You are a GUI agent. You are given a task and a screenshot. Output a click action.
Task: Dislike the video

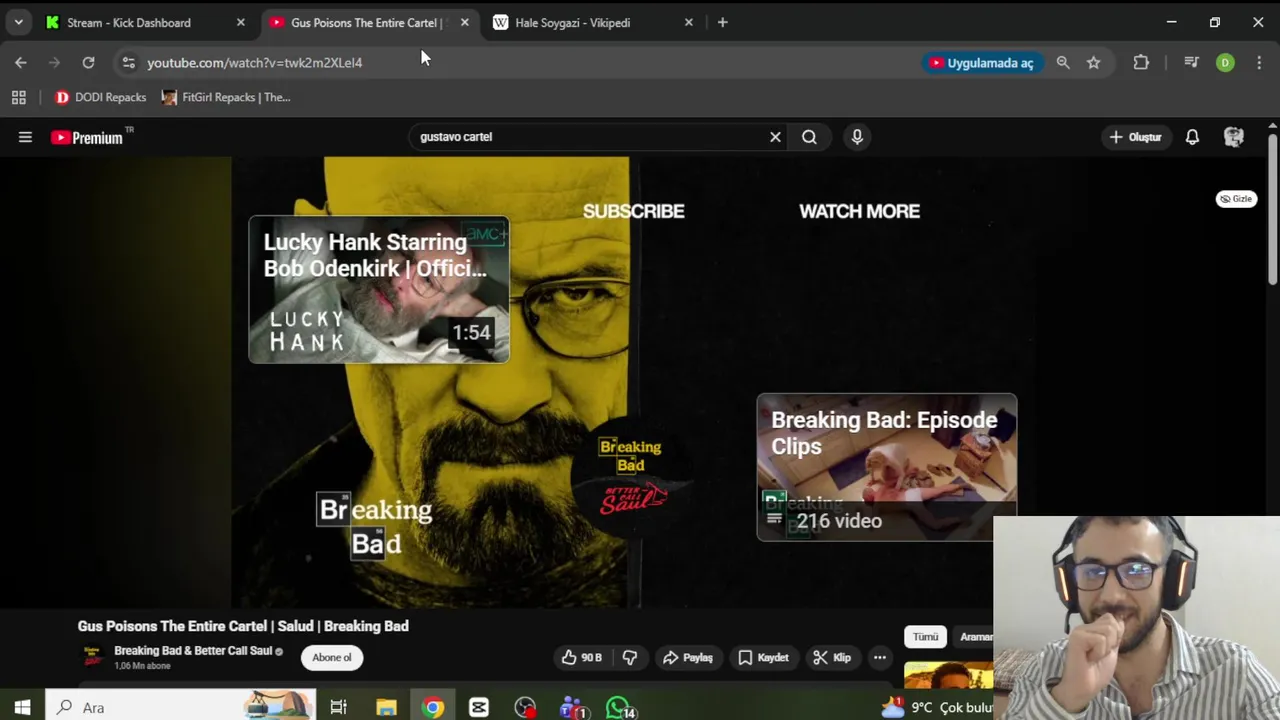630,657
